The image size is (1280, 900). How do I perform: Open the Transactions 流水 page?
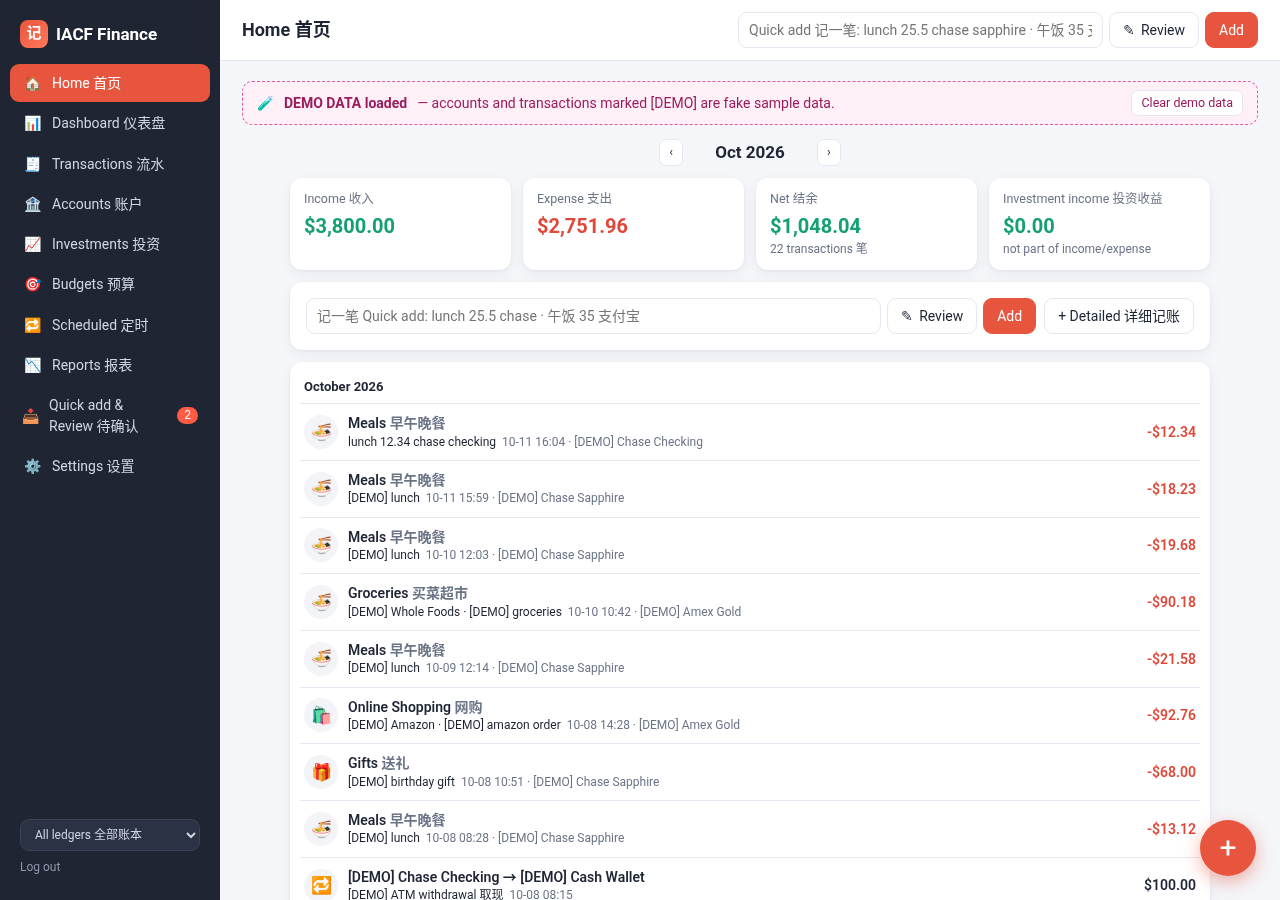coord(110,164)
